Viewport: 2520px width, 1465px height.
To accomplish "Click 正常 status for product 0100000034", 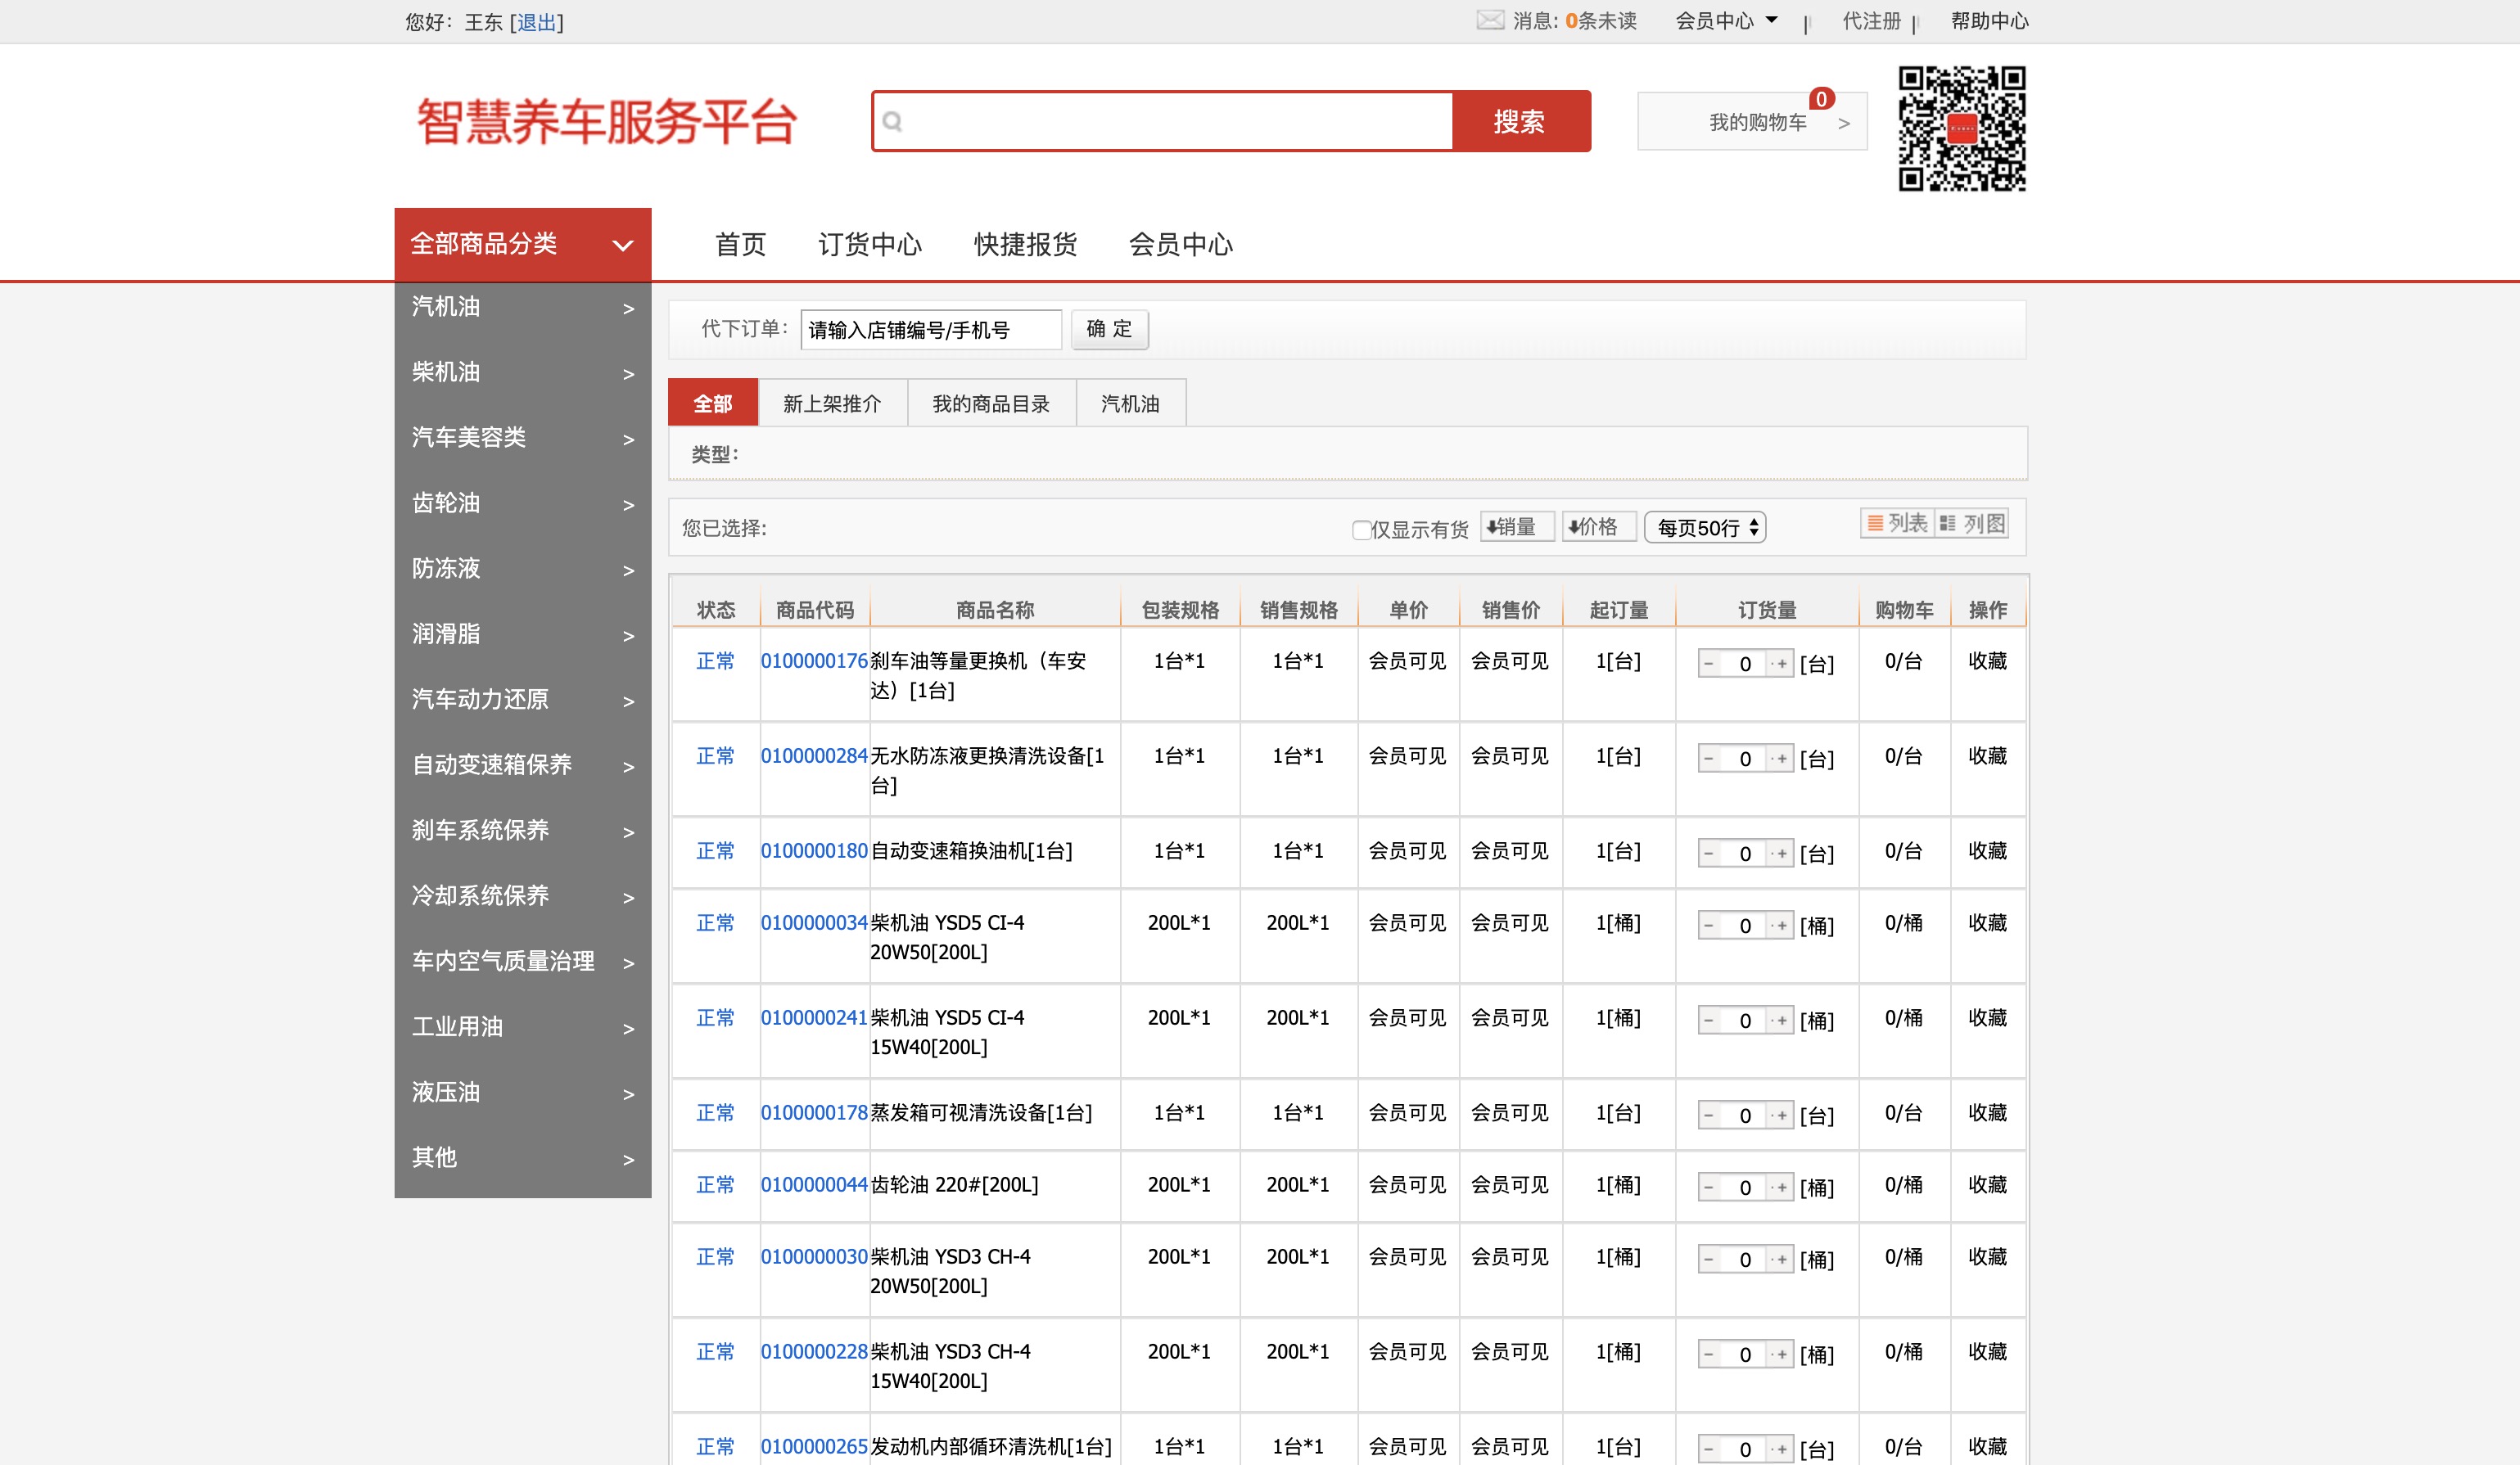I will [x=715, y=923].
